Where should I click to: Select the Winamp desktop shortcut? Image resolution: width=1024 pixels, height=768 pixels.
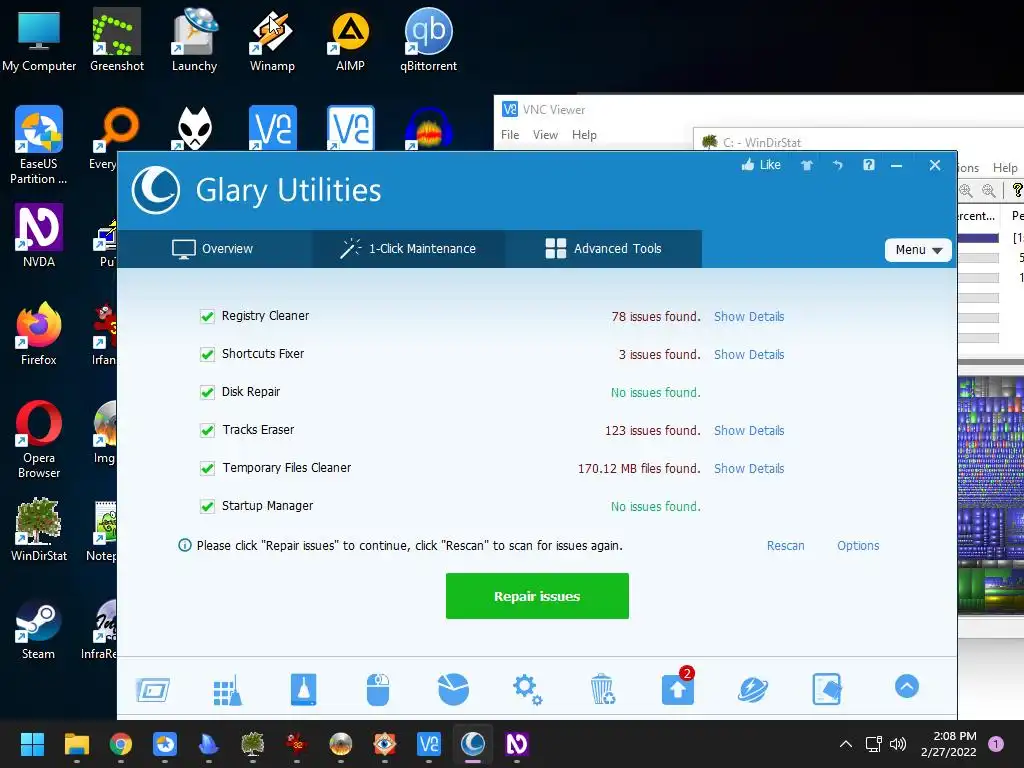(x=272, y=40)
